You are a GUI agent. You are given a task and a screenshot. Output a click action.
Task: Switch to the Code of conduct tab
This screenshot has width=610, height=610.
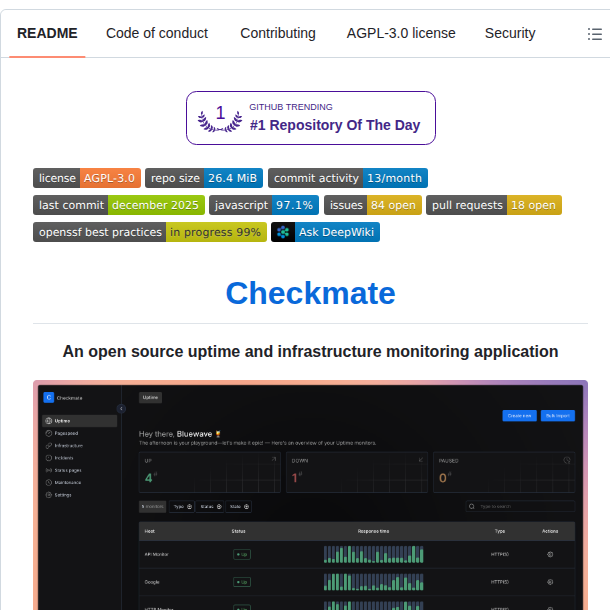click(x=157, y=33)
